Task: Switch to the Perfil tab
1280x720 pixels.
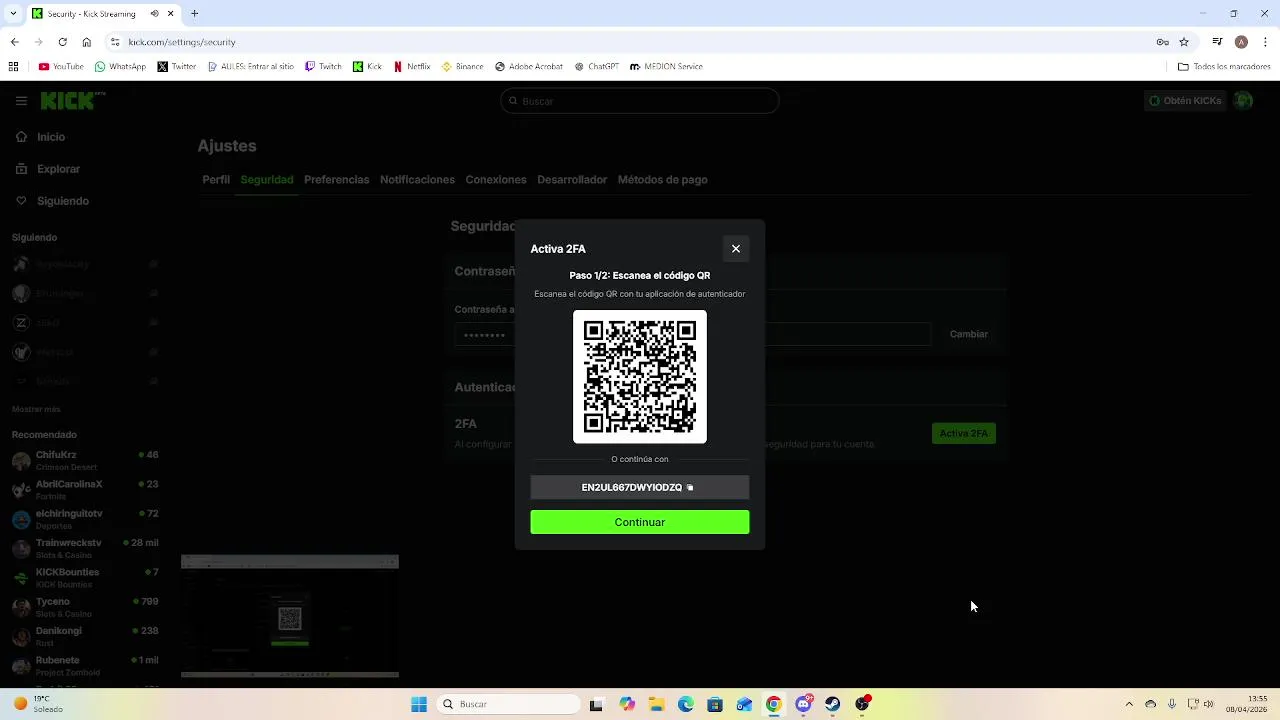Action: coord(216,180)
